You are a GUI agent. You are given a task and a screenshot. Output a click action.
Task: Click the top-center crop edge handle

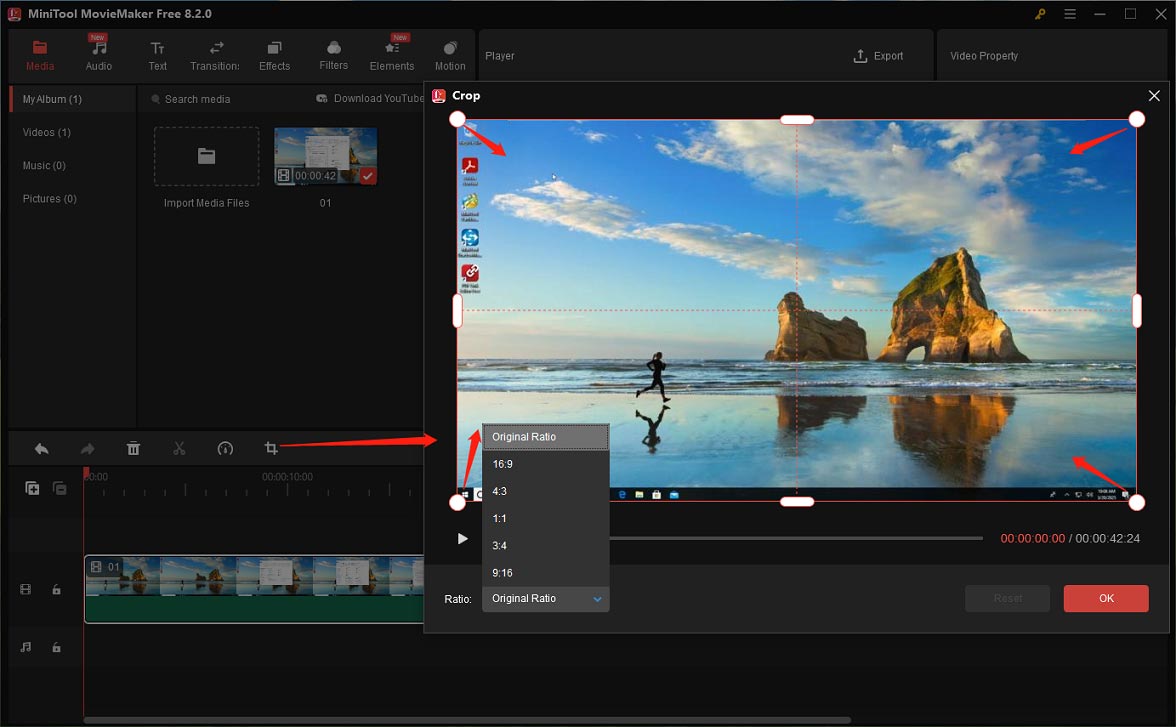point(797,120)
